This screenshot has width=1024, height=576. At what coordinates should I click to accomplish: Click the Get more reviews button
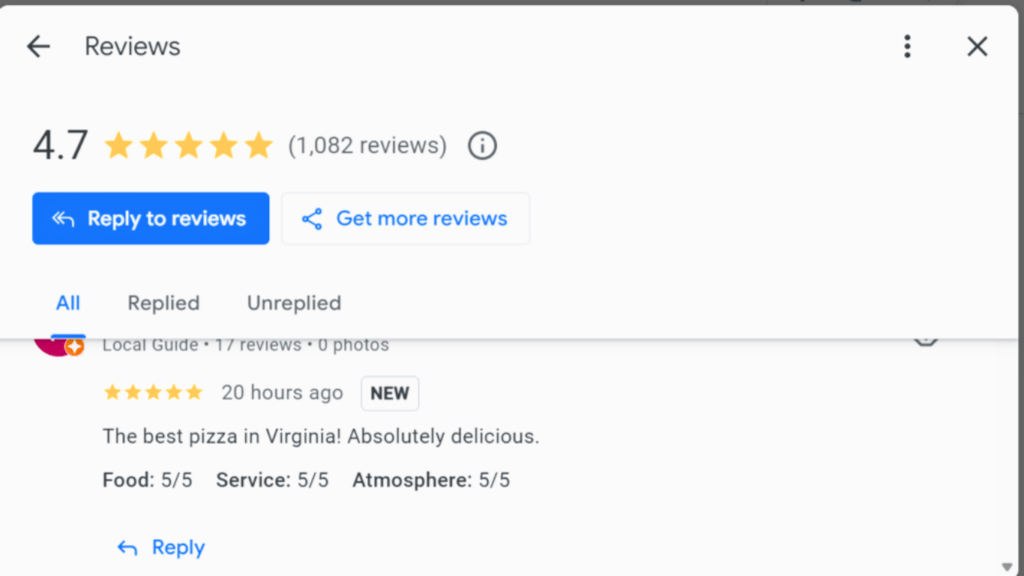pos(405,218)
